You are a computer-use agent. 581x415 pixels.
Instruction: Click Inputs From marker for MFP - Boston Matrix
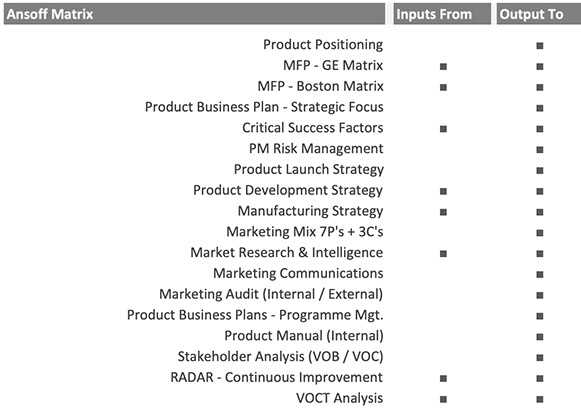point(443,87)
